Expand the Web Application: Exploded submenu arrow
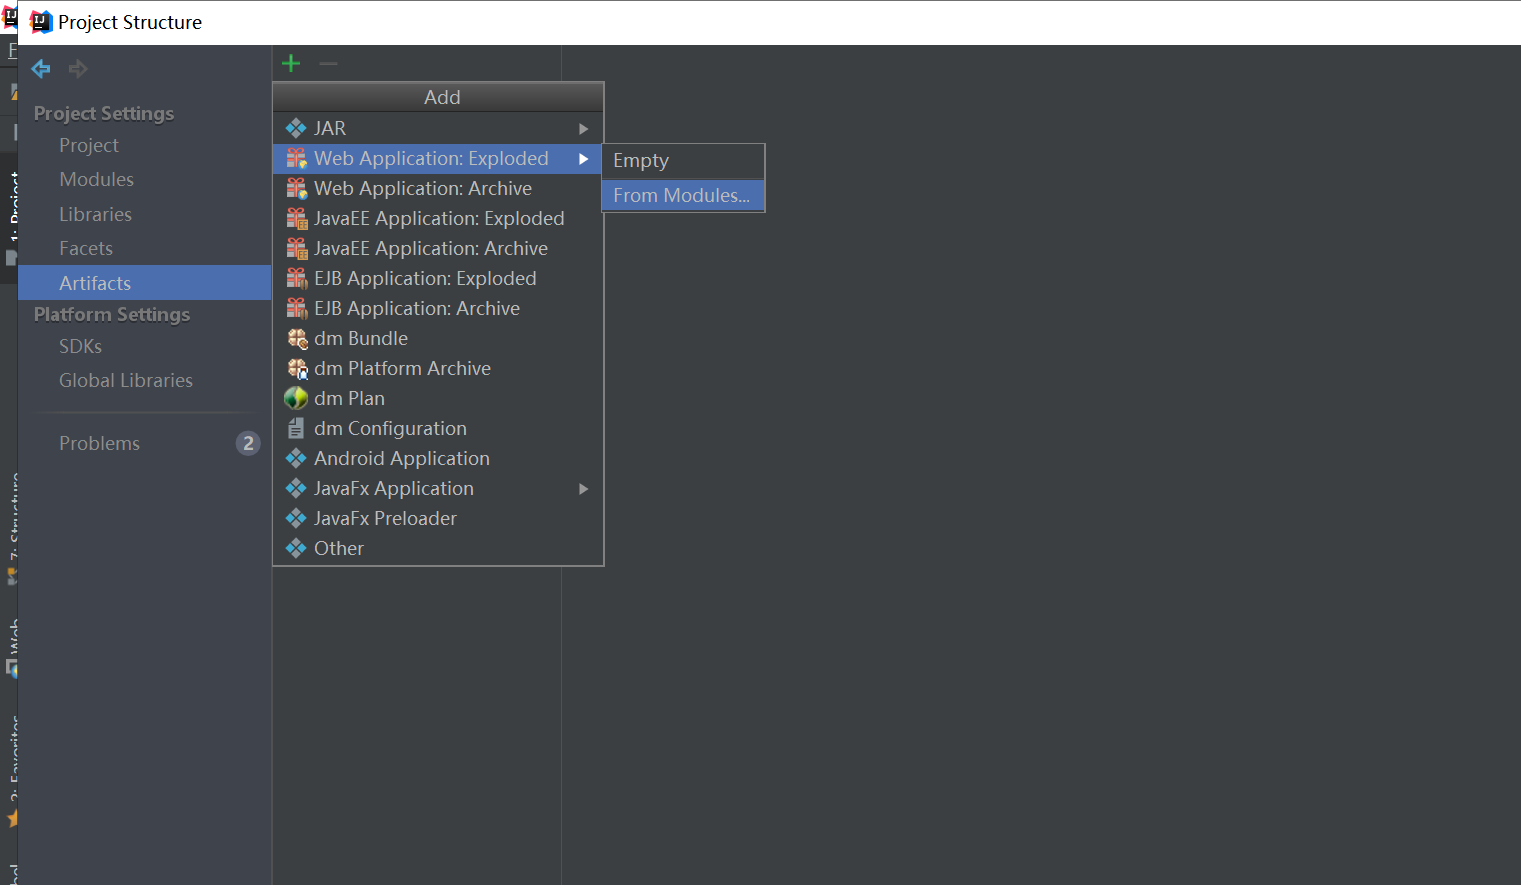Image resolution: width=1521 pixels, height=885 pixels. pyautogui.click(x=584, y=159)
